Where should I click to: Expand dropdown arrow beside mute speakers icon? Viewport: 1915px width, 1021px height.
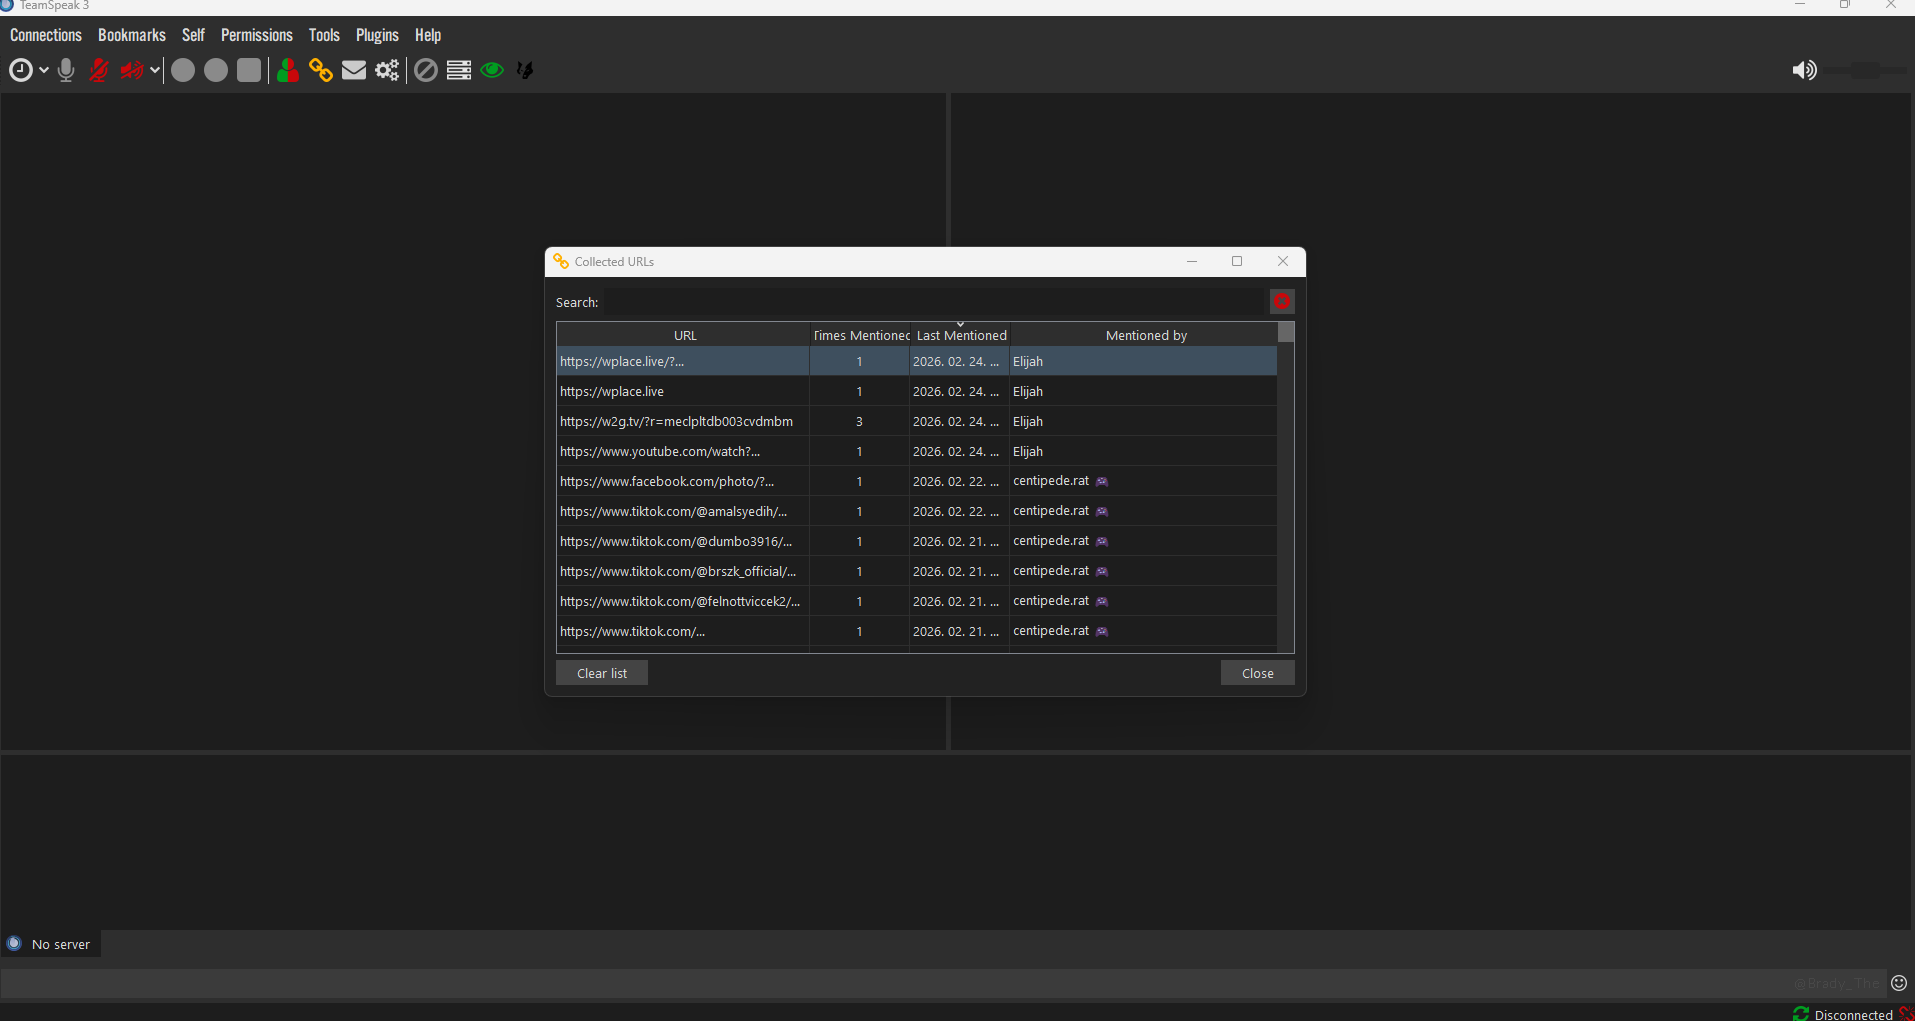pos(155,70)
